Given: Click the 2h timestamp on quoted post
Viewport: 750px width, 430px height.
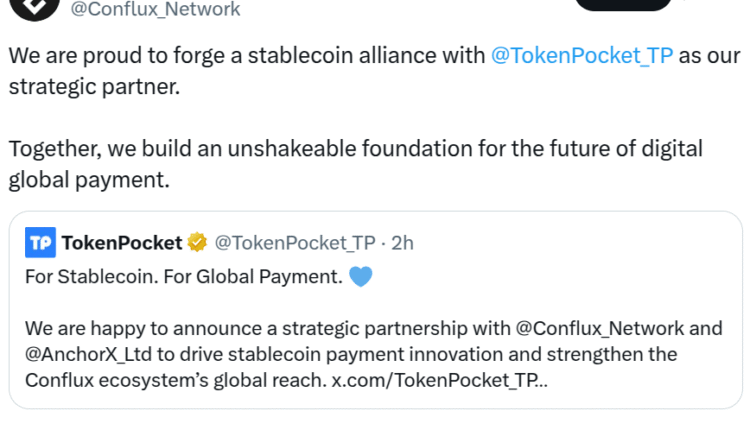Looking at the screenshot, I should [402, 242].
